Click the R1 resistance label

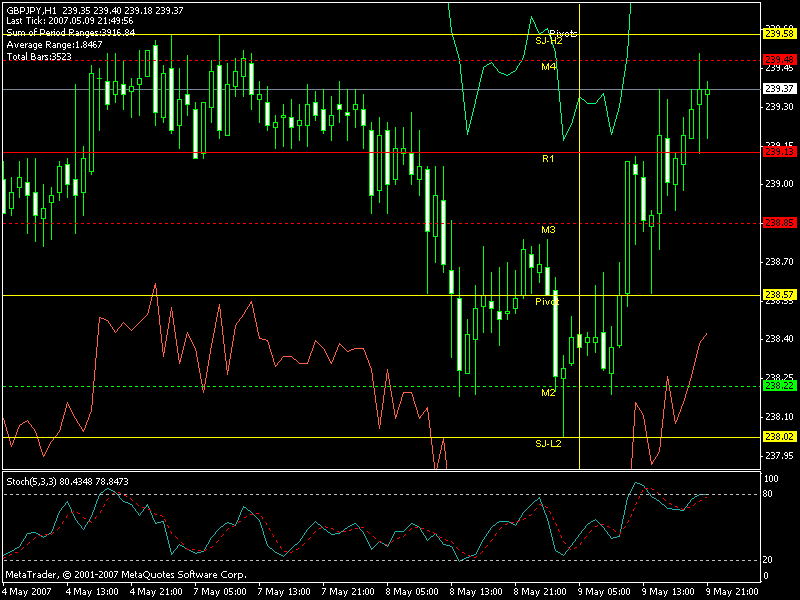click(548, 159)
